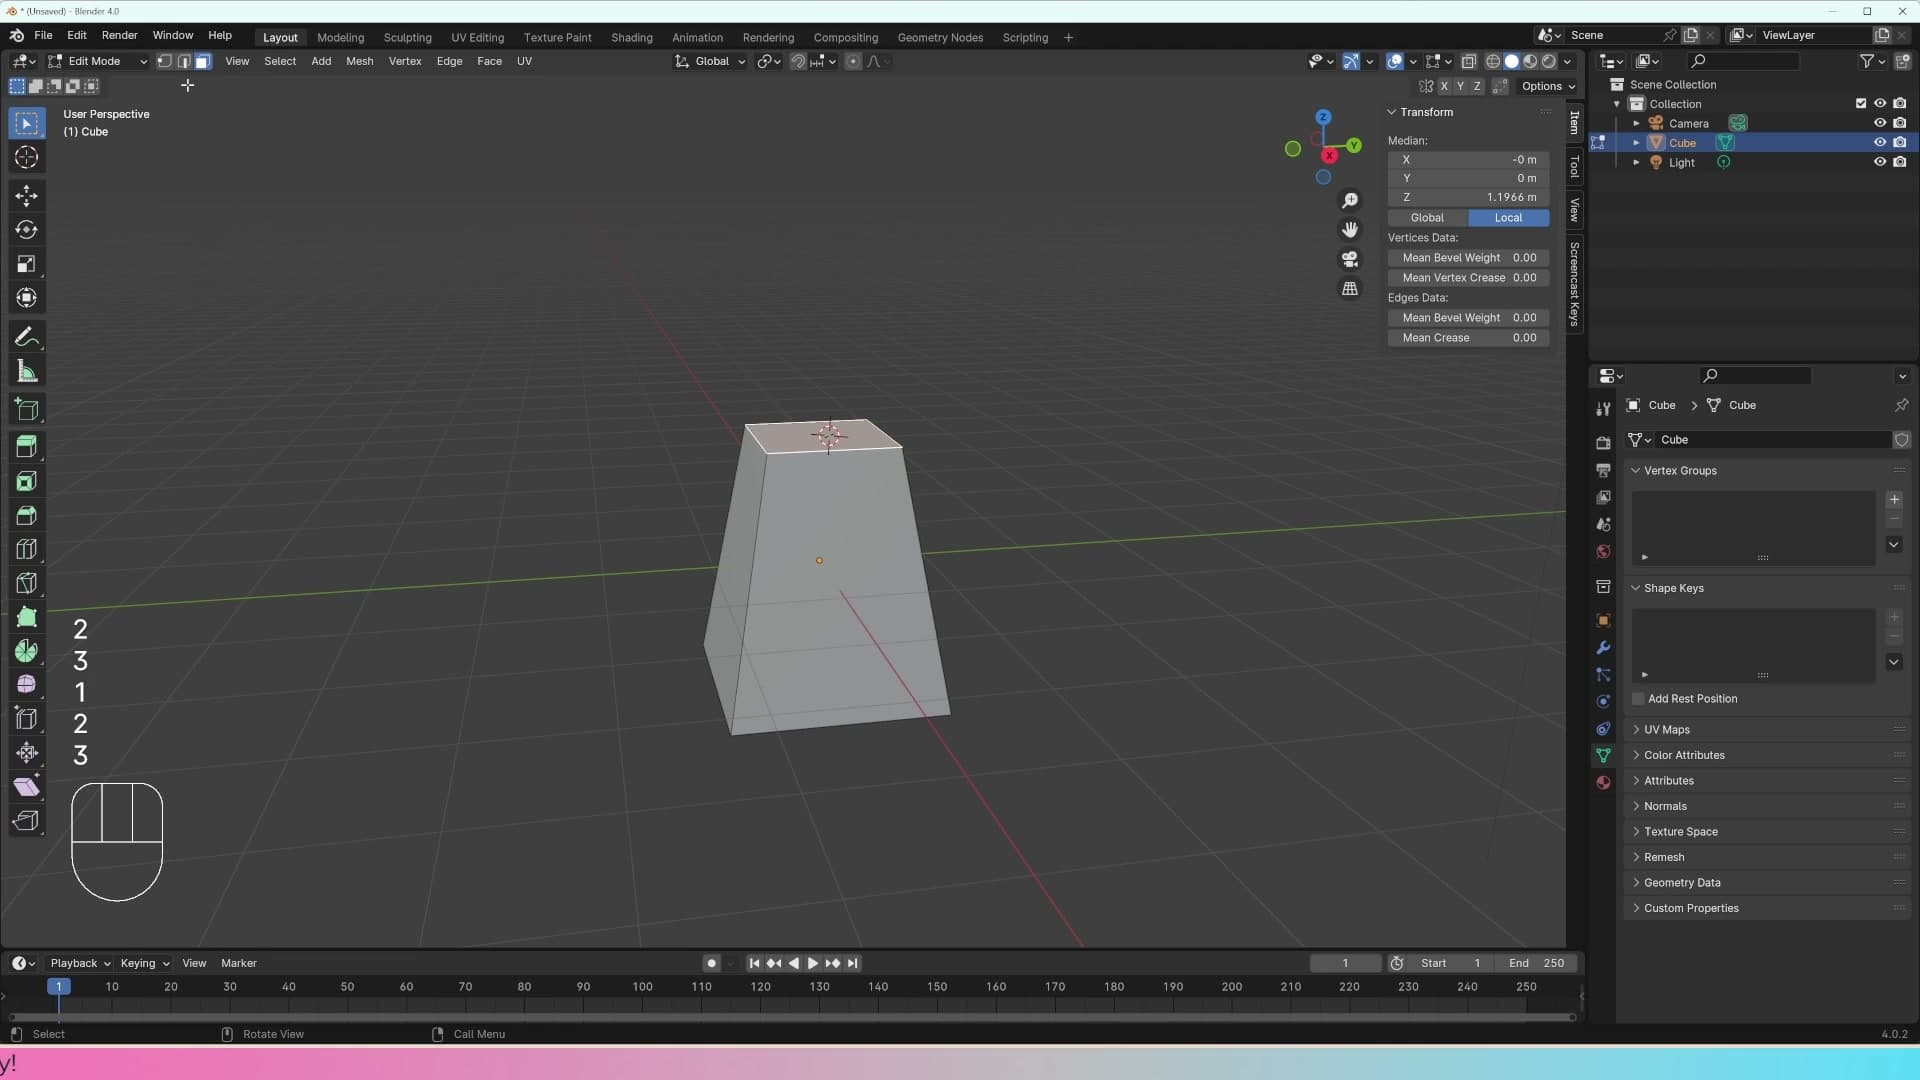Viewport: 1920px width, 1080px height.
Task: Select the Knife tool
Action: pyautogui.click(x=27, y=583)
